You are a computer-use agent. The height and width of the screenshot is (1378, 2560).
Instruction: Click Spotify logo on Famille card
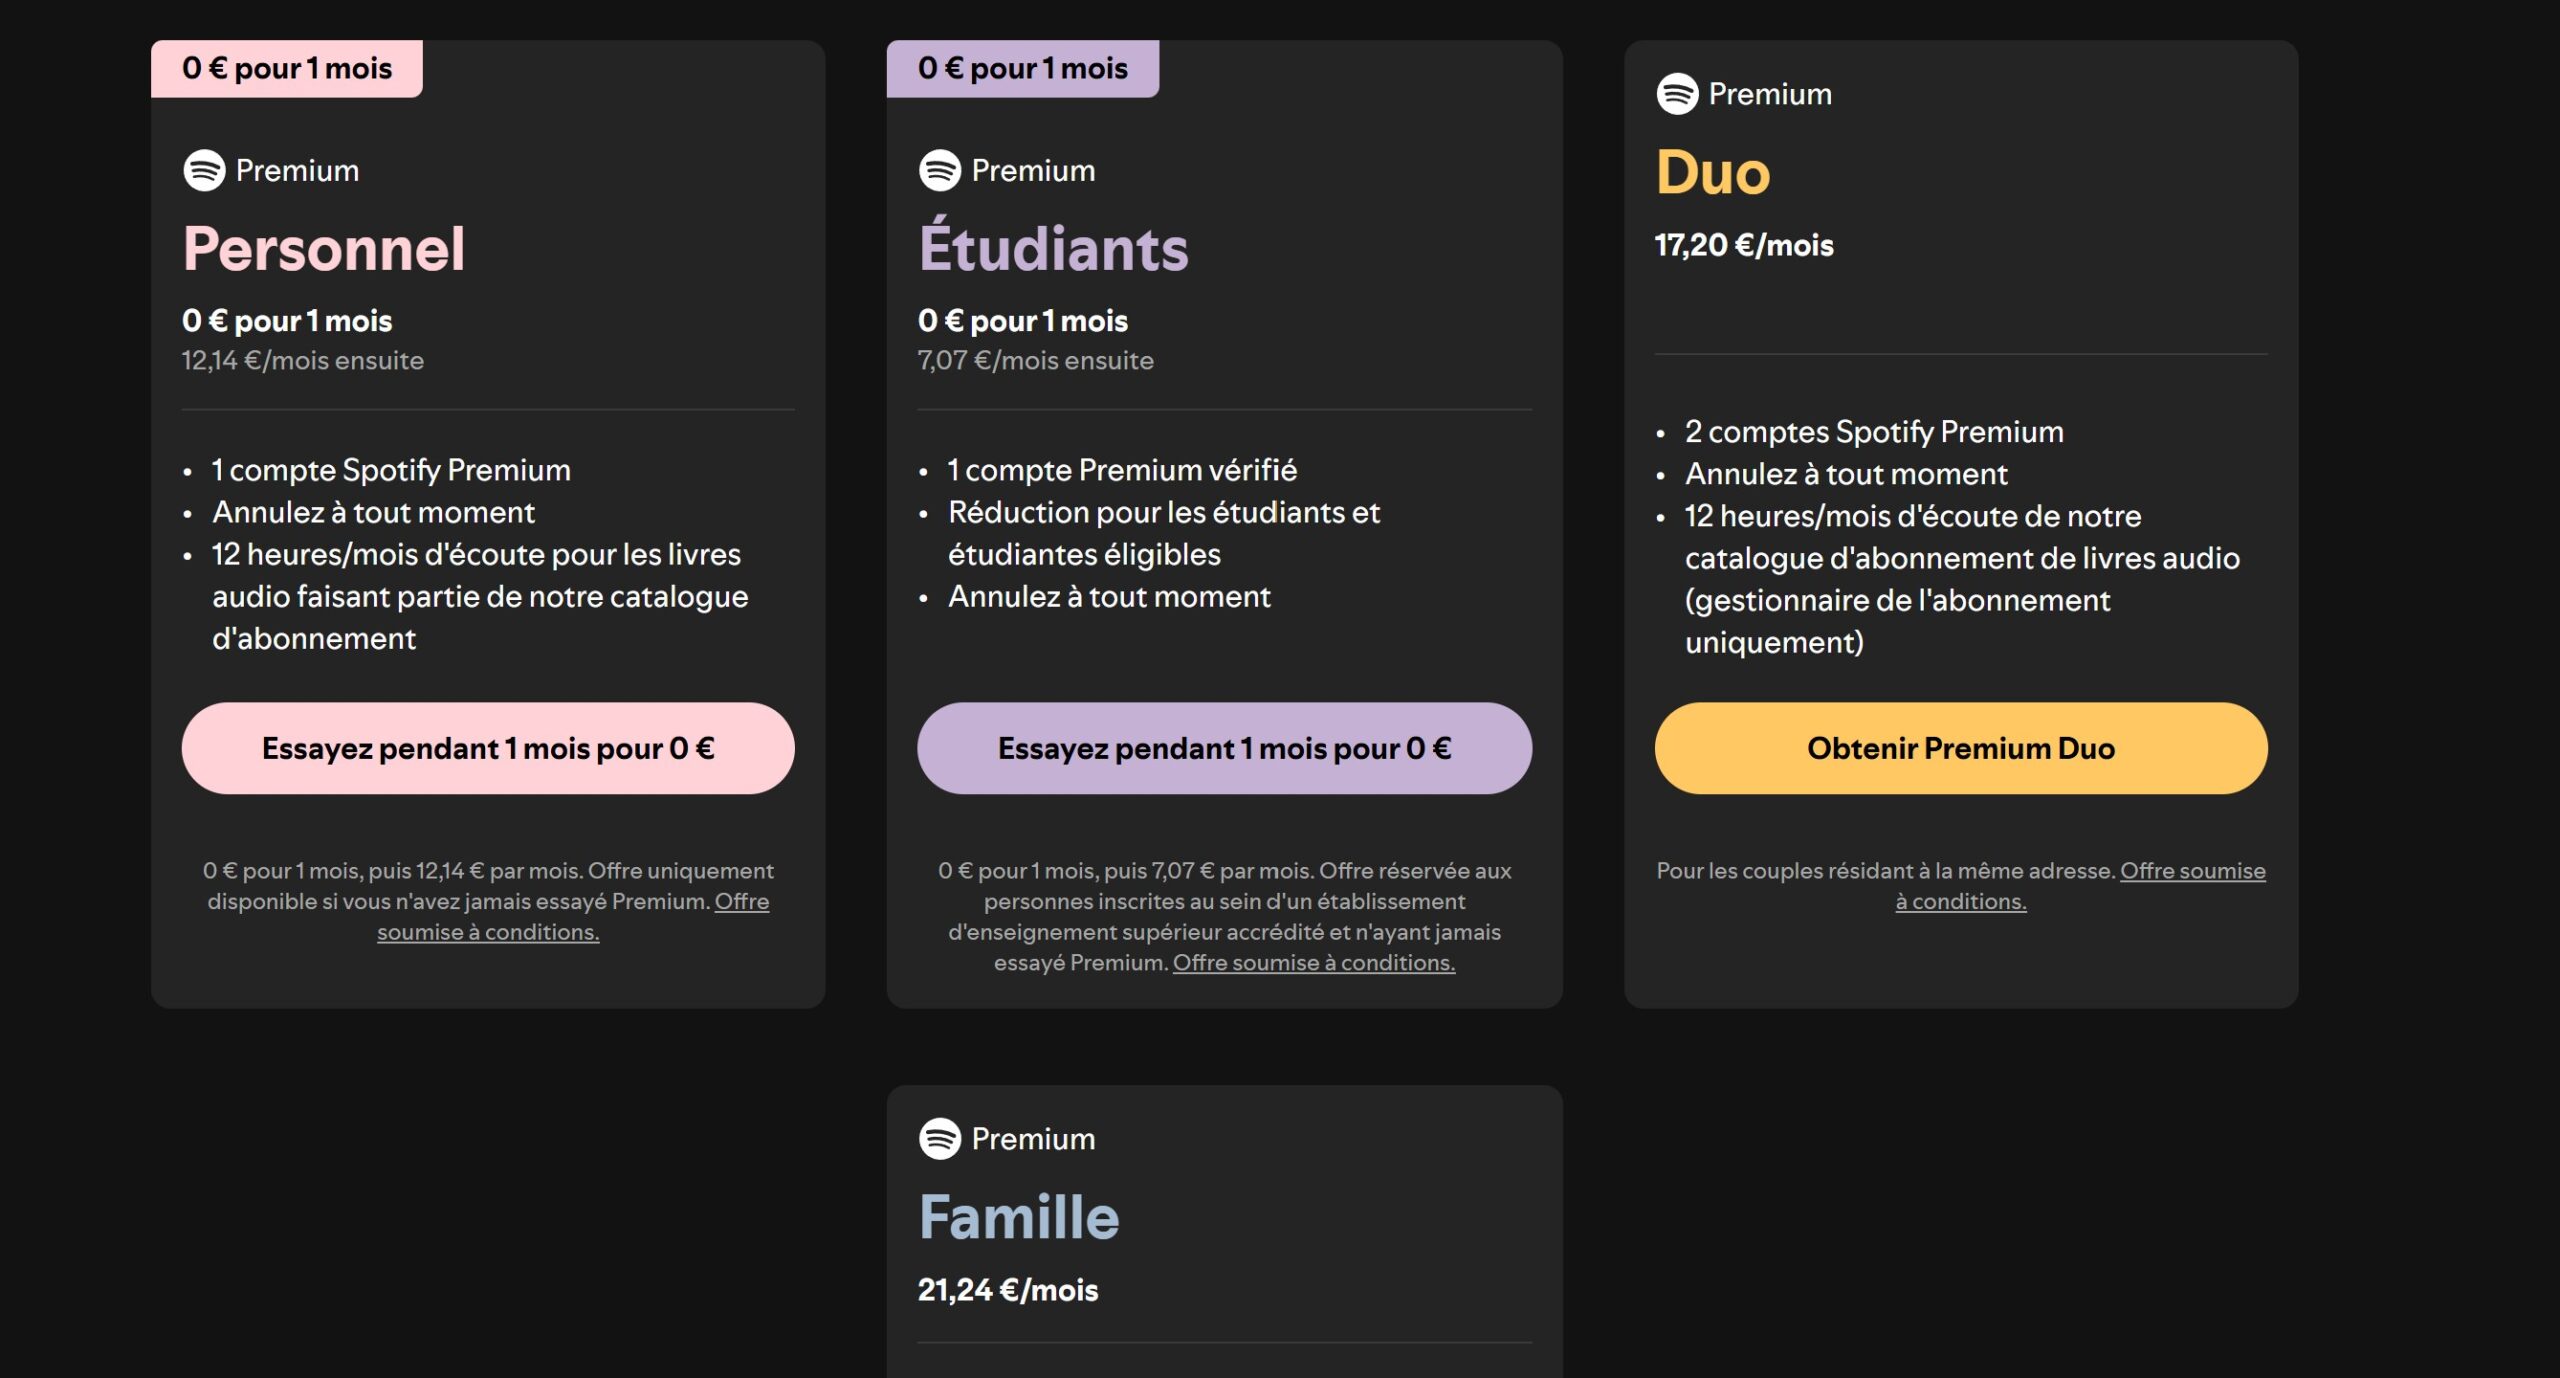939,1138
